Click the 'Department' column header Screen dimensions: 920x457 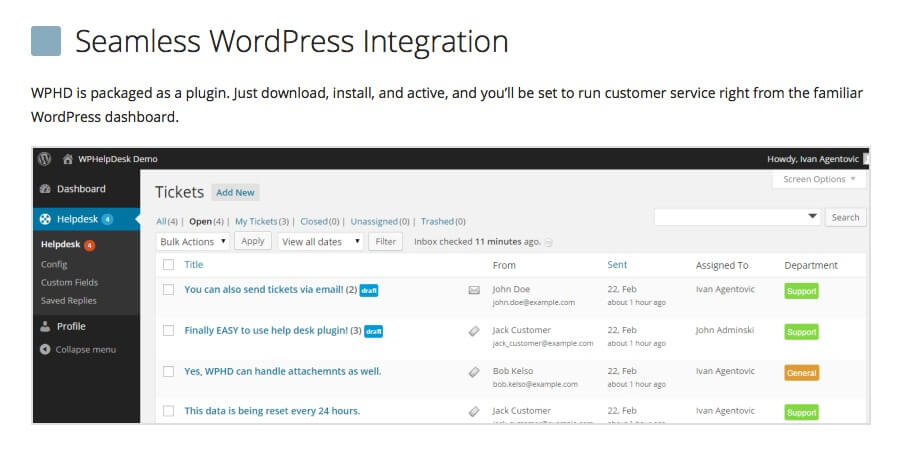[811, 266]
